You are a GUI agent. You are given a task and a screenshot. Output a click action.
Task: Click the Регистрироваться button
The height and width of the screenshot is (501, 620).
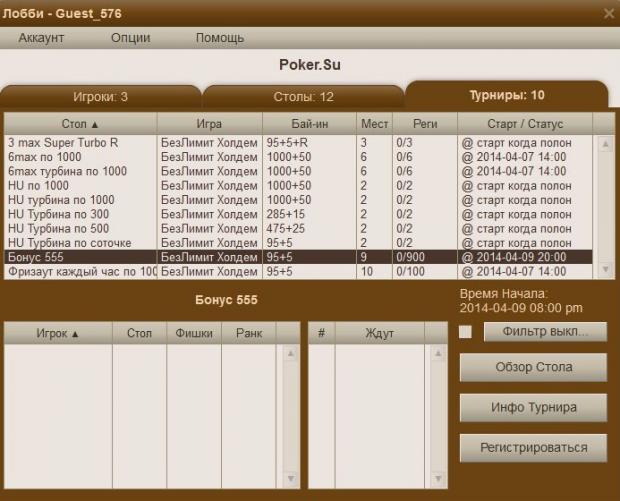[x=533, y=448]
